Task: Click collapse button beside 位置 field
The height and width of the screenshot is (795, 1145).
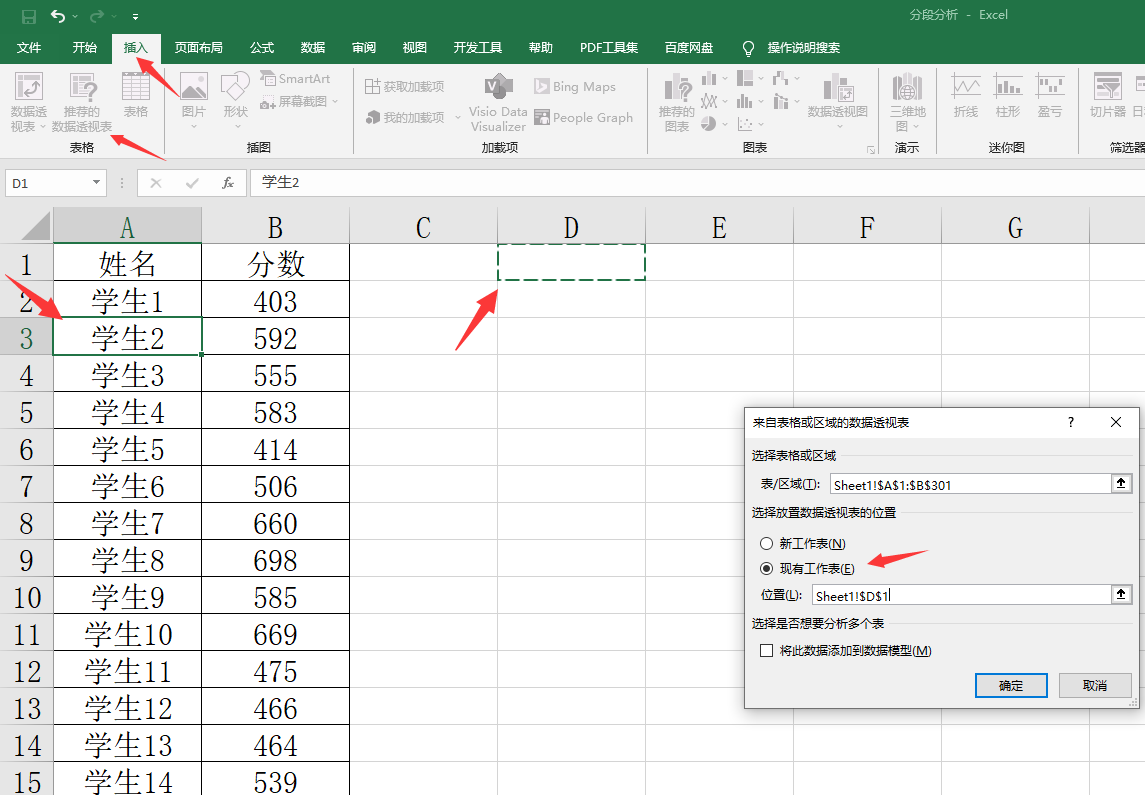Action: pyautogui.click(x=1121, y=594)
